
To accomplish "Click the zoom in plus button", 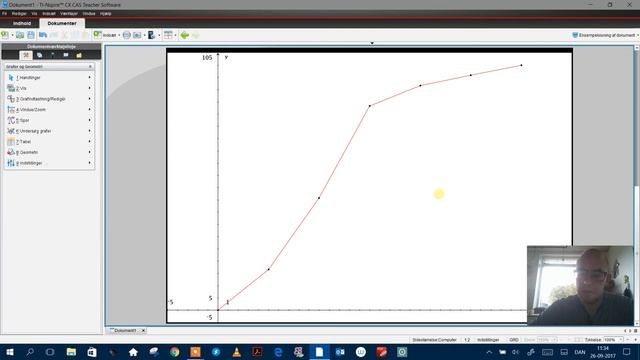I will coord(635,340).
